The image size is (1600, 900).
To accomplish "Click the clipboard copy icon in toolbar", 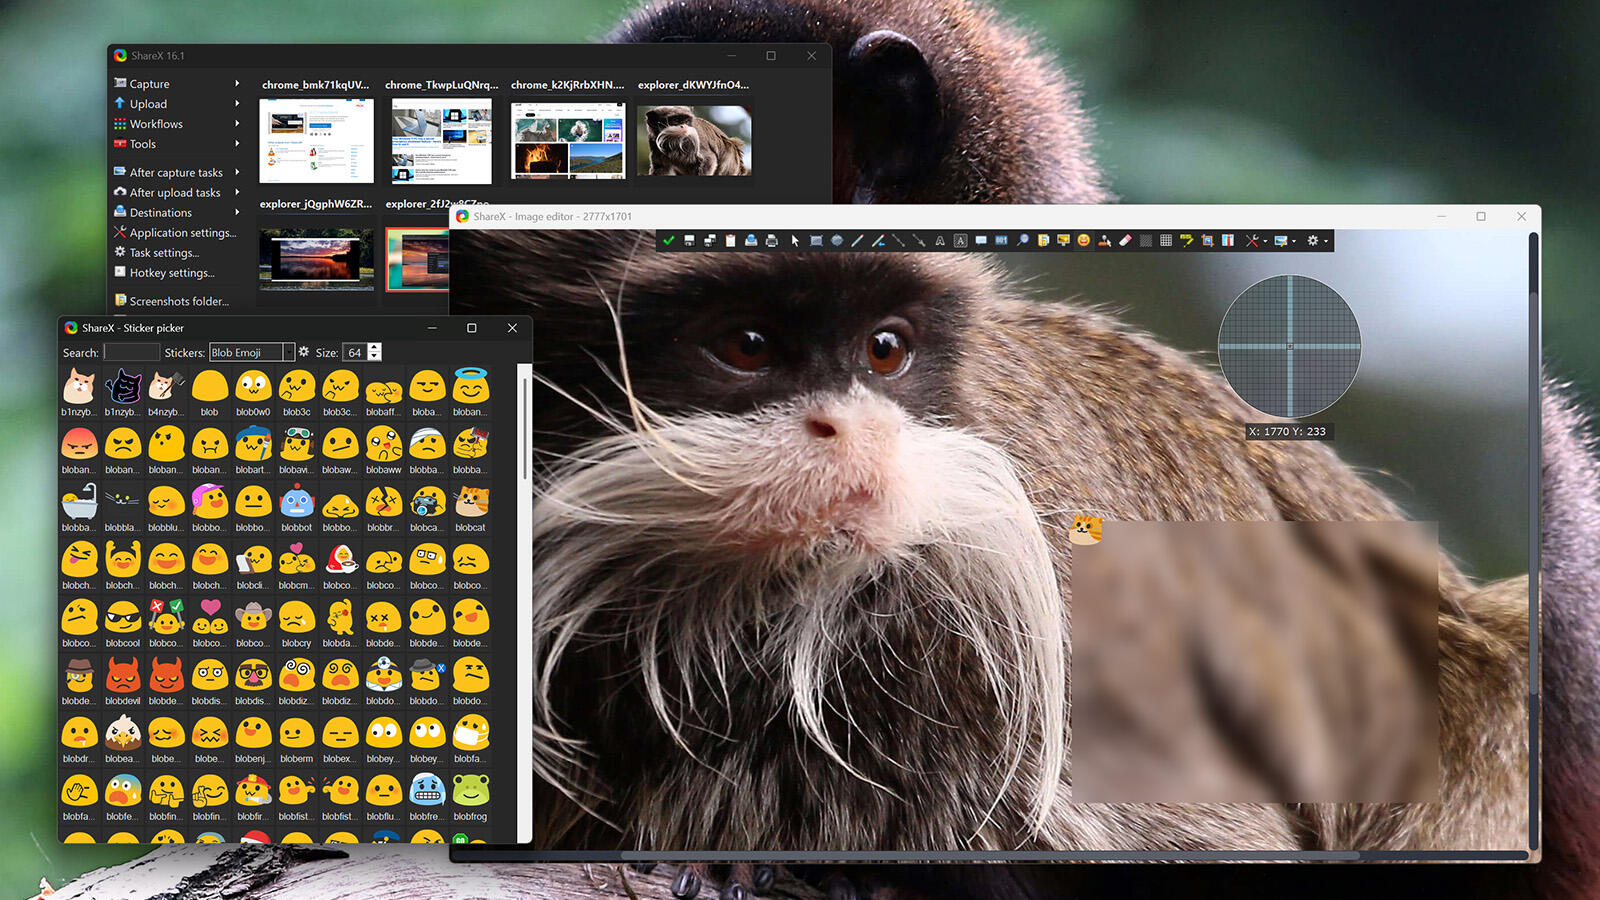I will tap(730, 241).
